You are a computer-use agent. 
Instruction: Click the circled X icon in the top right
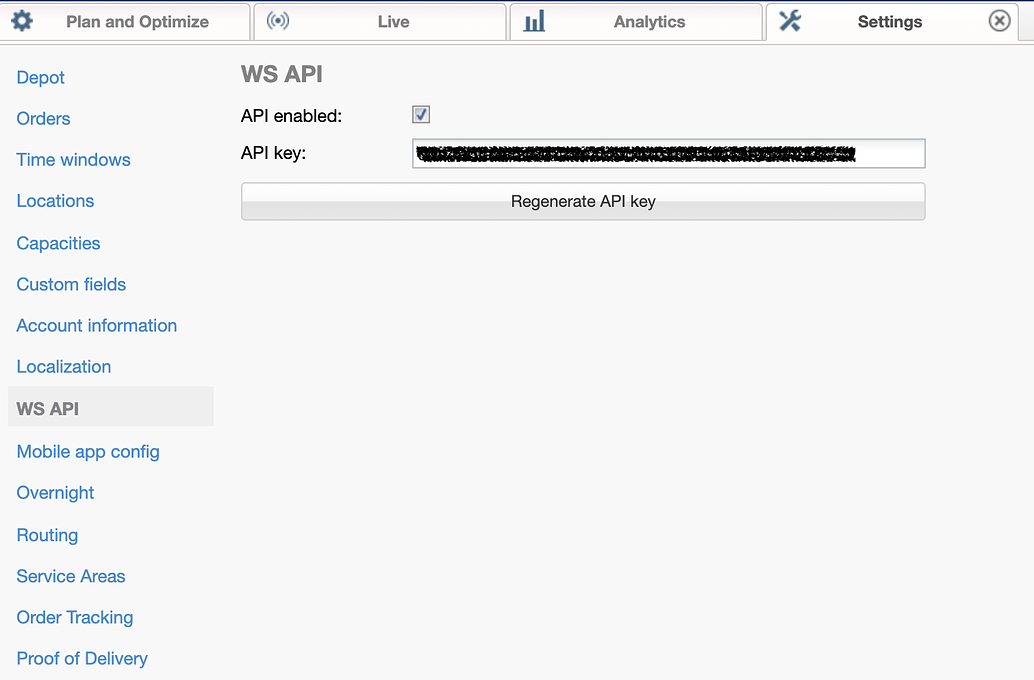999,20
